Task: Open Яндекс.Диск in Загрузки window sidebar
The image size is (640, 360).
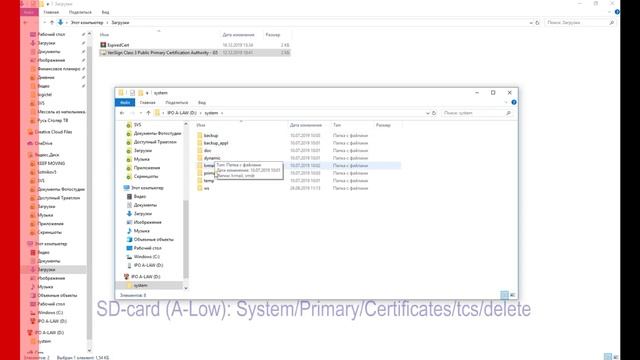Action: pos(47,155)
